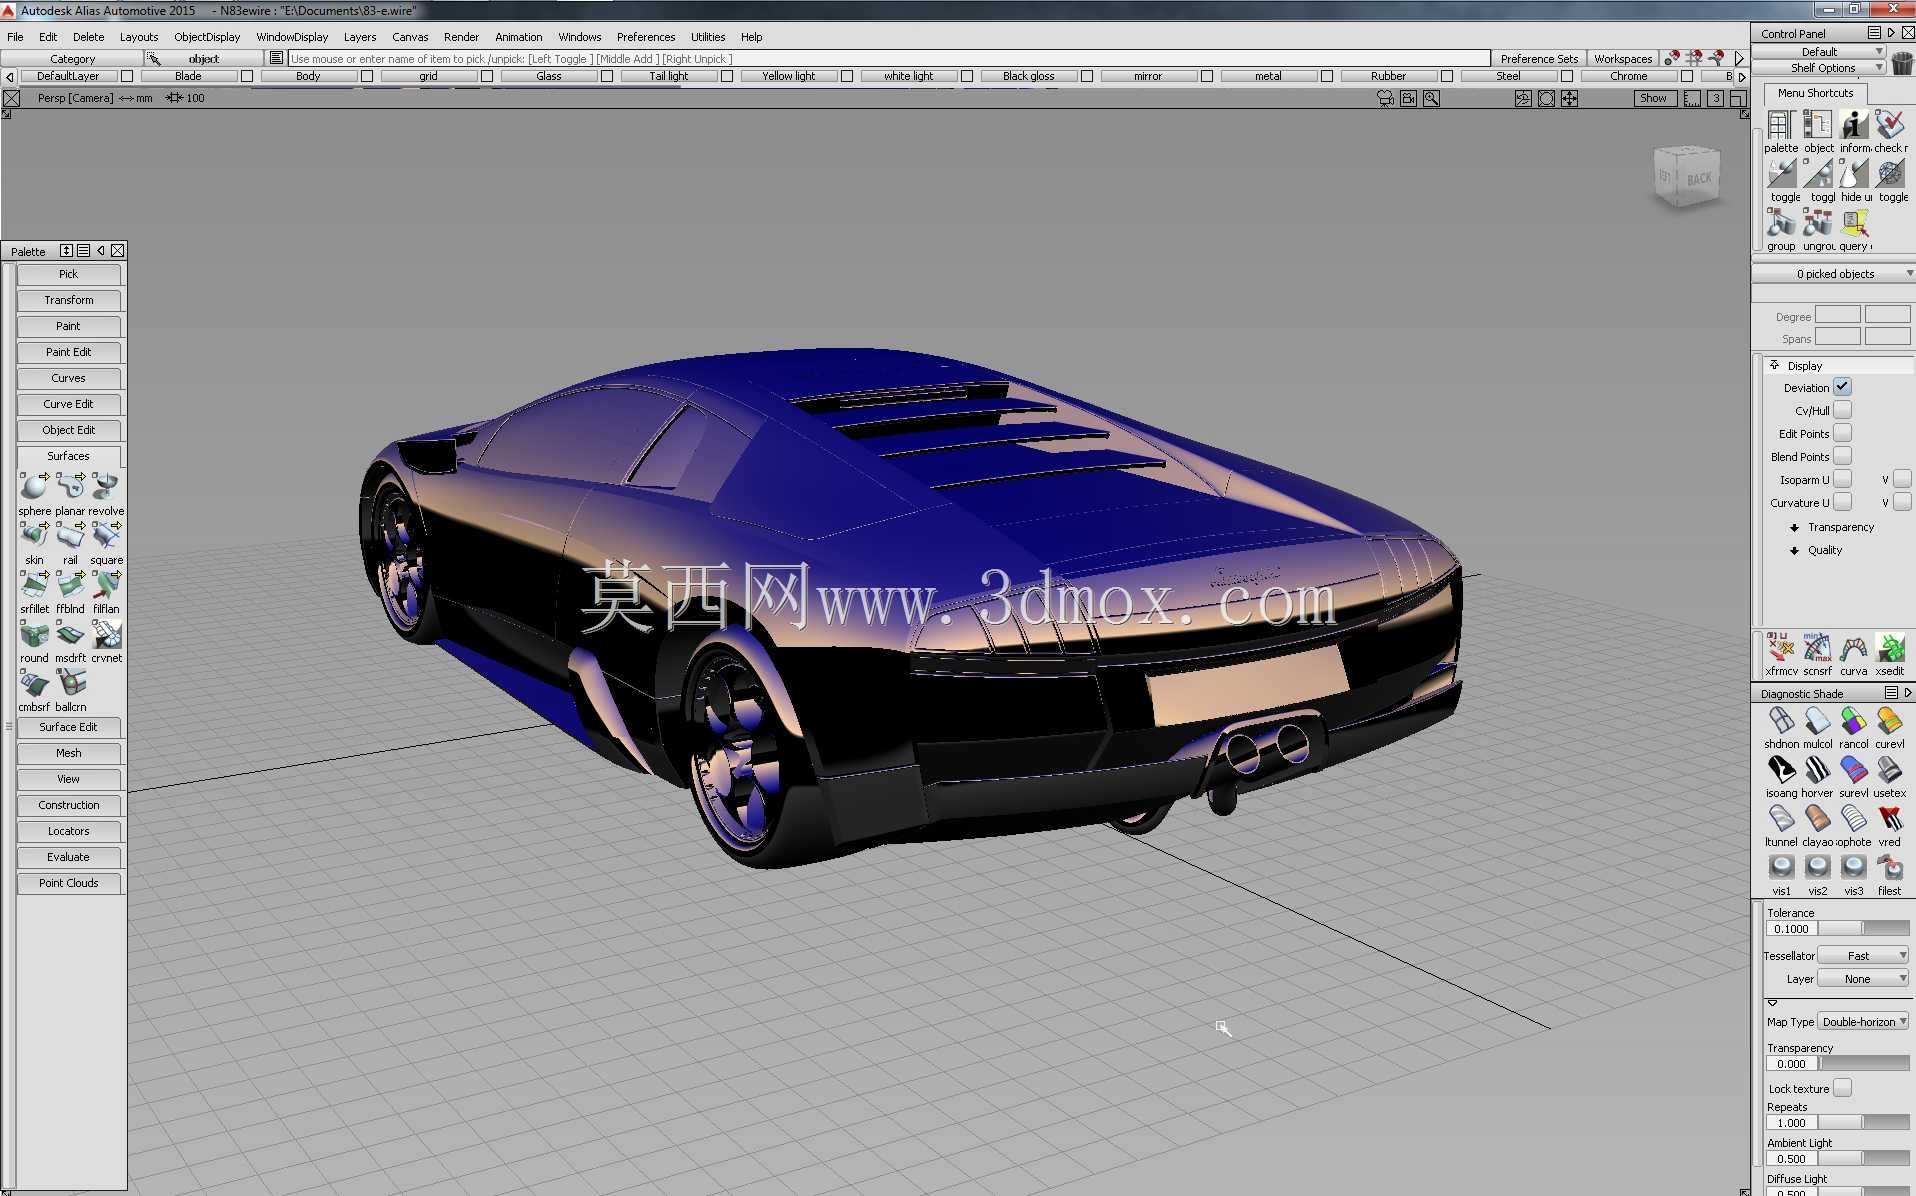Adjust the Repeats slider
Screen dimensions: 1916x1196
pos(1864,1122)
